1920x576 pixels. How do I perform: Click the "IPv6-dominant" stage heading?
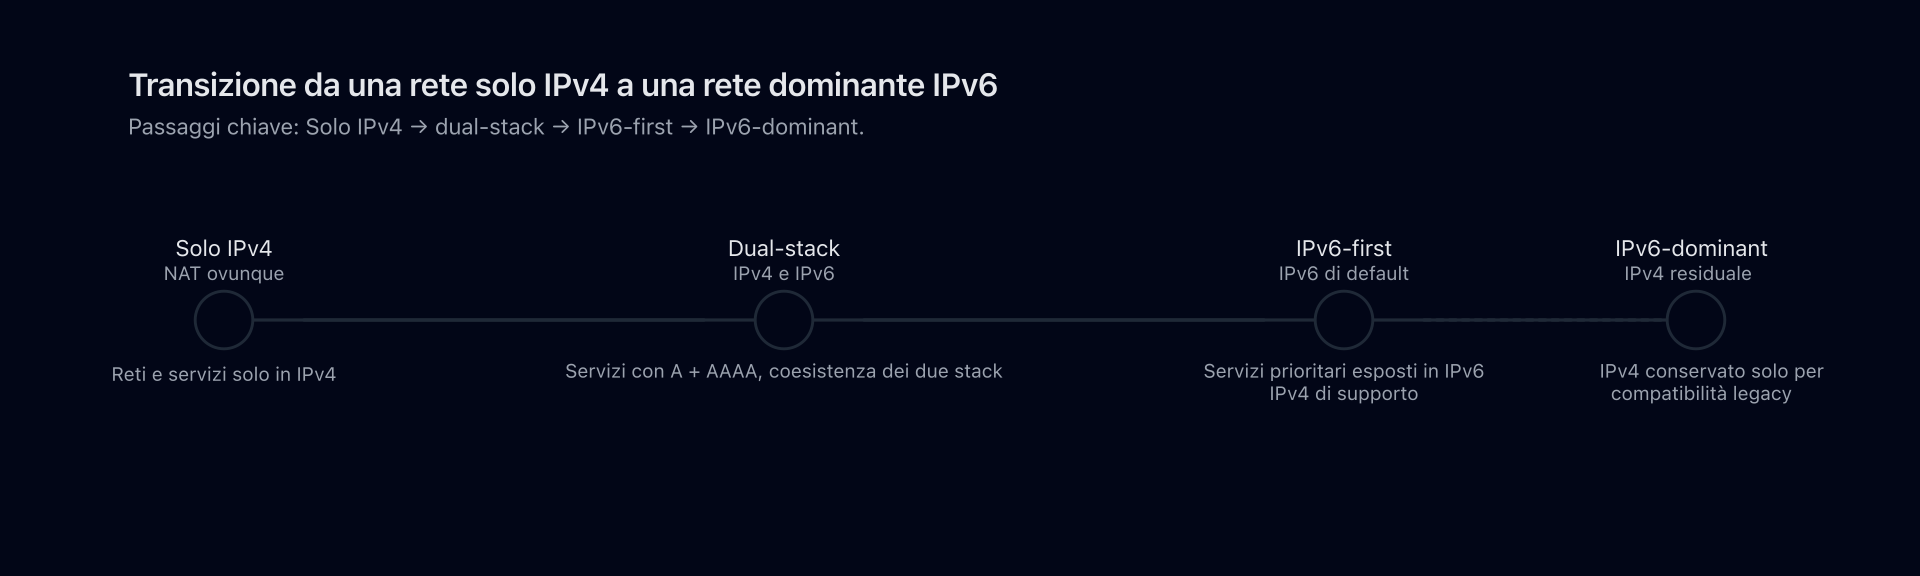pos(1691,248)
